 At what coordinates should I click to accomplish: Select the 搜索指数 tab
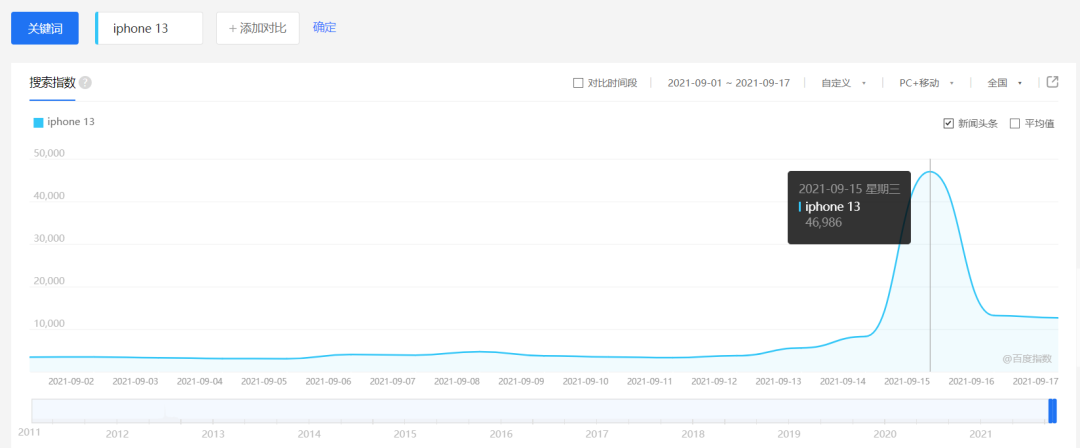pyautogui.click(x=52, y=83)
